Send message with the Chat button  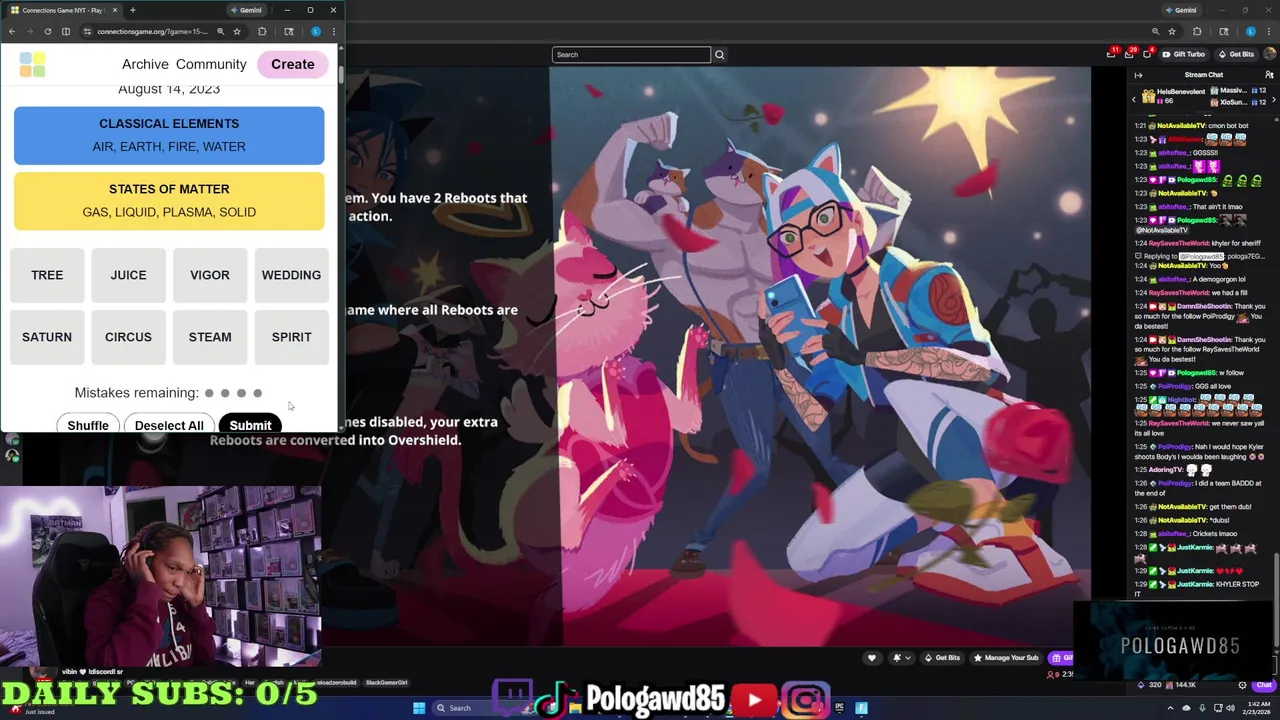click(x=1264, y=685)
